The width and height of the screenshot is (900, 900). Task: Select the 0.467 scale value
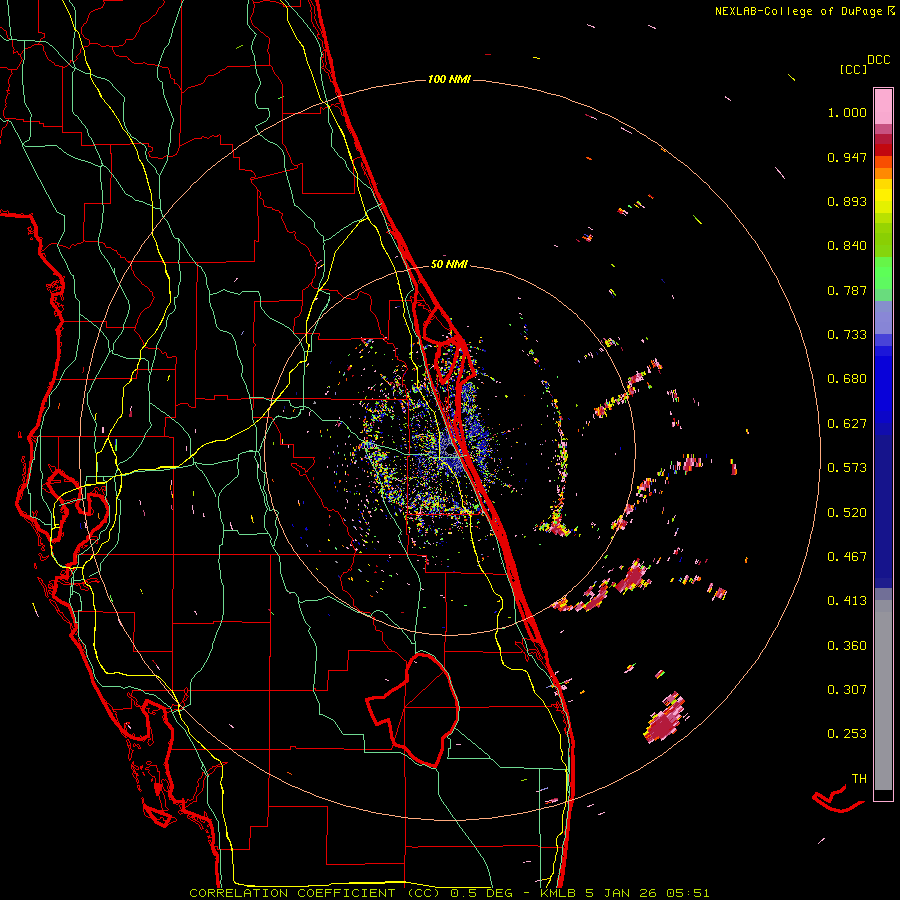(x=847, y=557)
